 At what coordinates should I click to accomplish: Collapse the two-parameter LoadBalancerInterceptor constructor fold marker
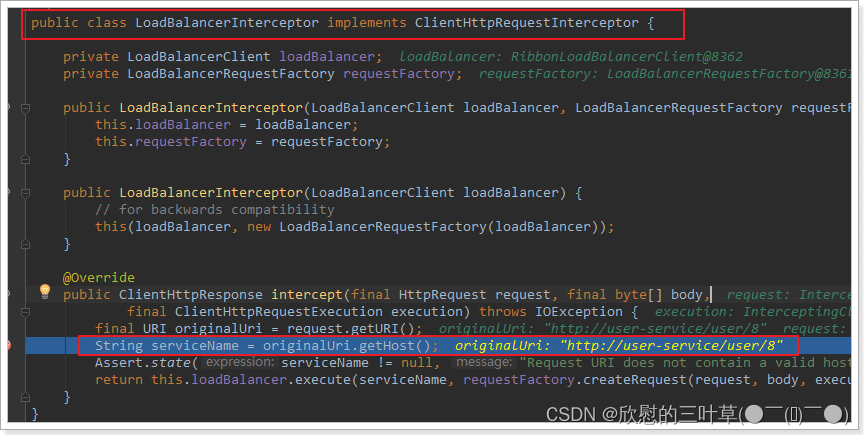pyautogui.click(x=25, y=108)
